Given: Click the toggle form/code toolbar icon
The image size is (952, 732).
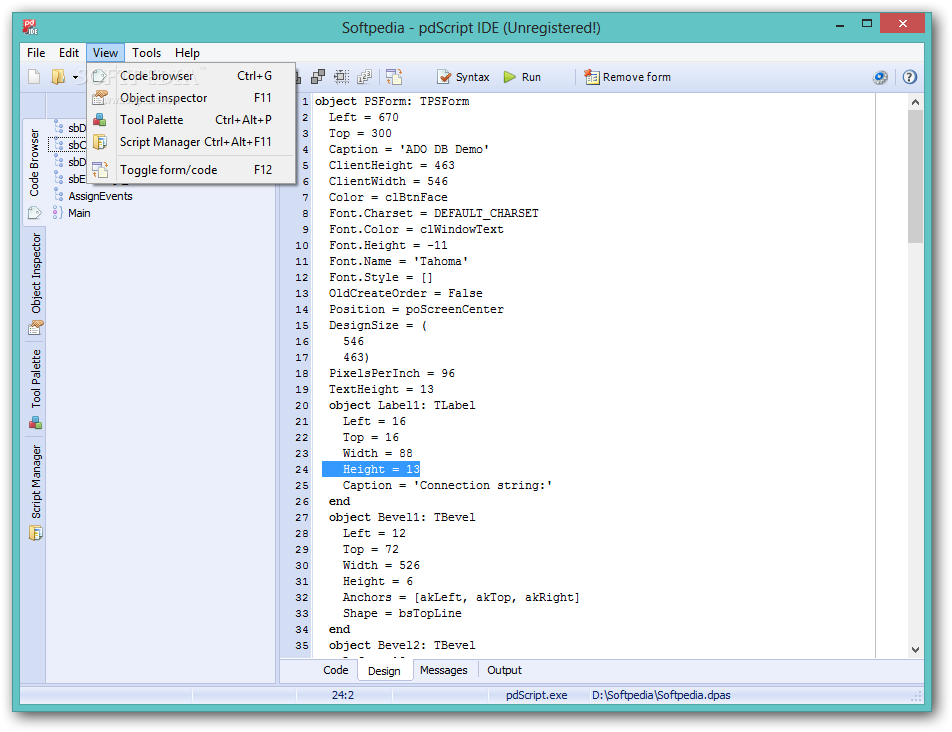Looking at the screenshot, I should click(394, 76).
